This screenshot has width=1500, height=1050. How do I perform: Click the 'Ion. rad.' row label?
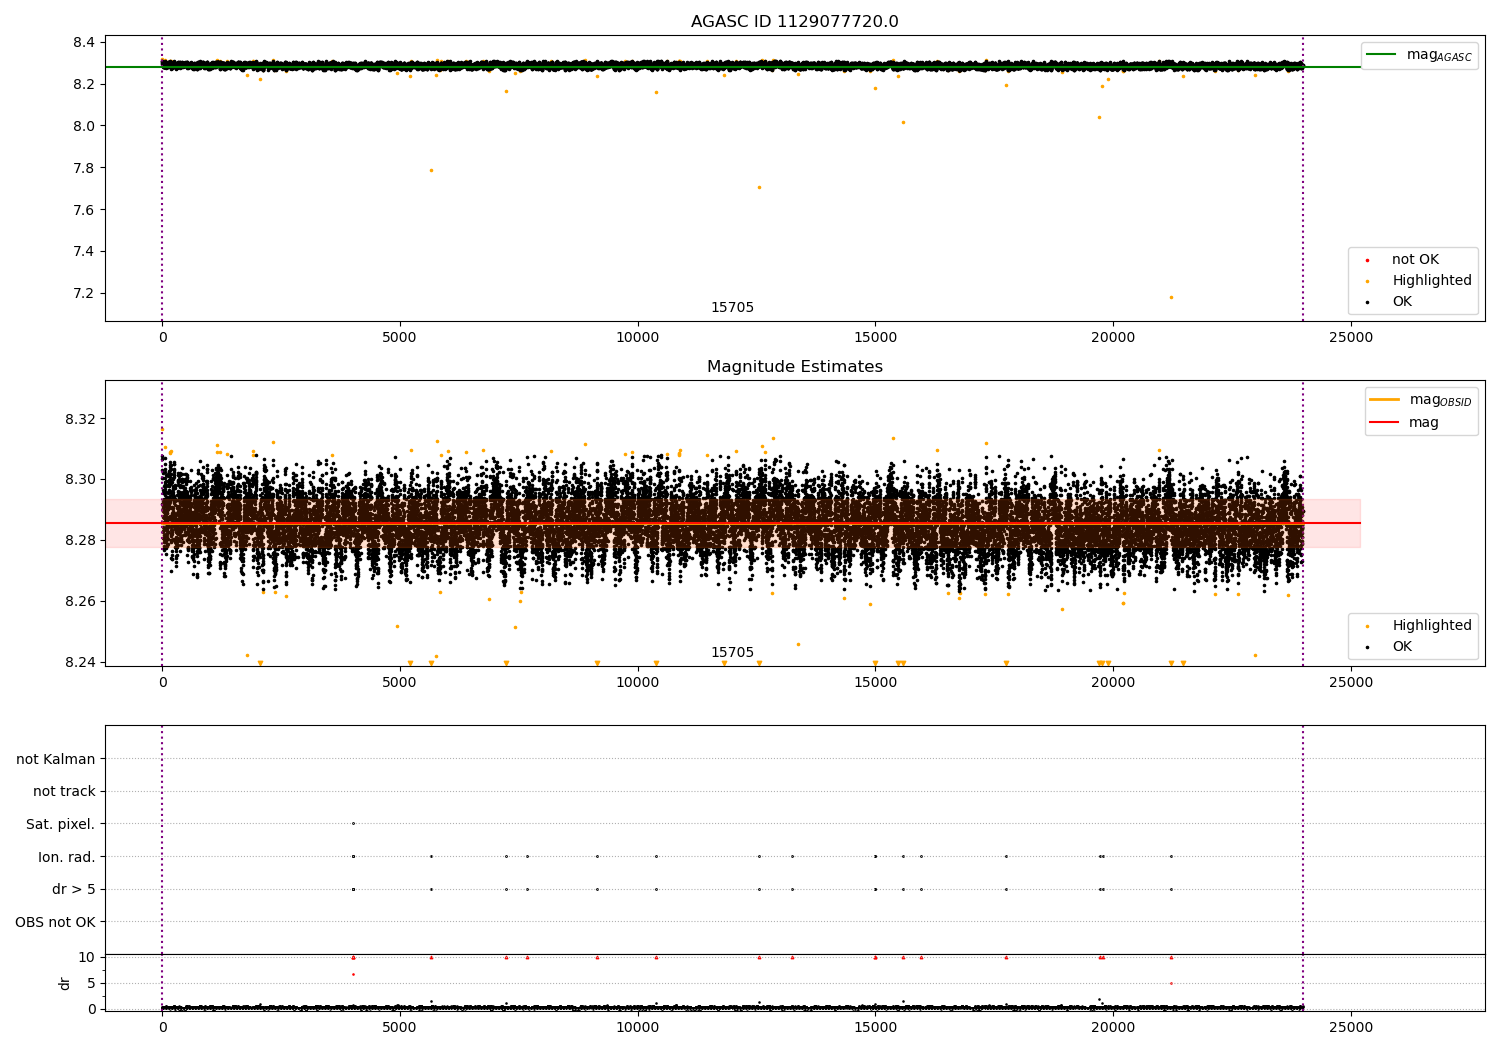coord(67,857)
